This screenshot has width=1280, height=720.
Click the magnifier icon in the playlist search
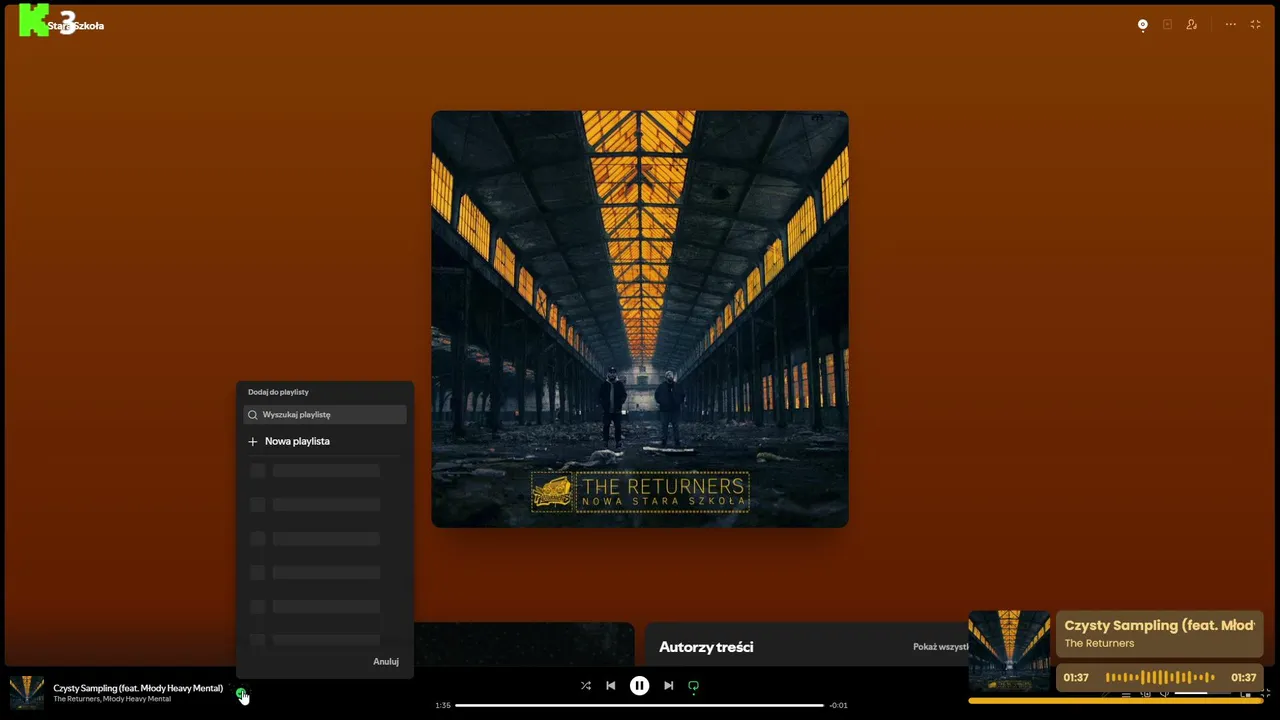[x=253, y=414]
